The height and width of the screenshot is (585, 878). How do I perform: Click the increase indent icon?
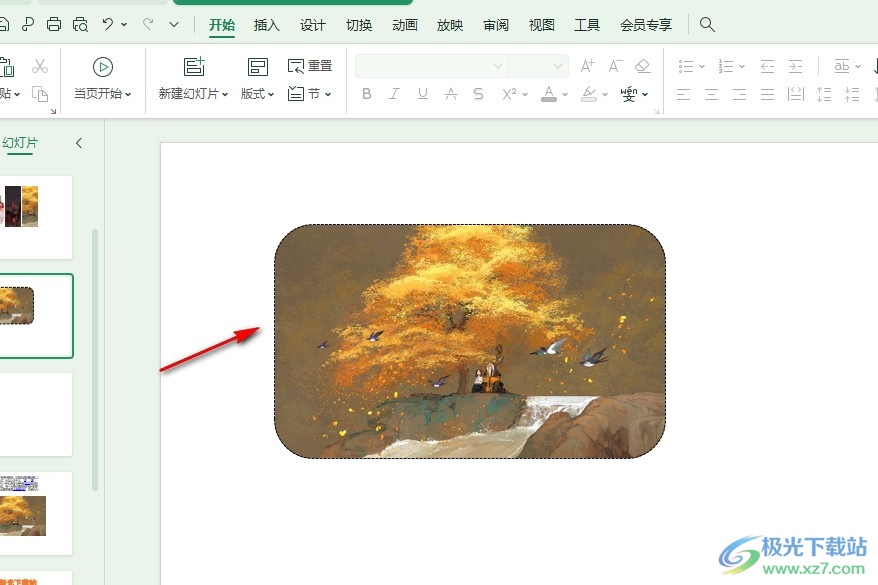coord(795,67)
